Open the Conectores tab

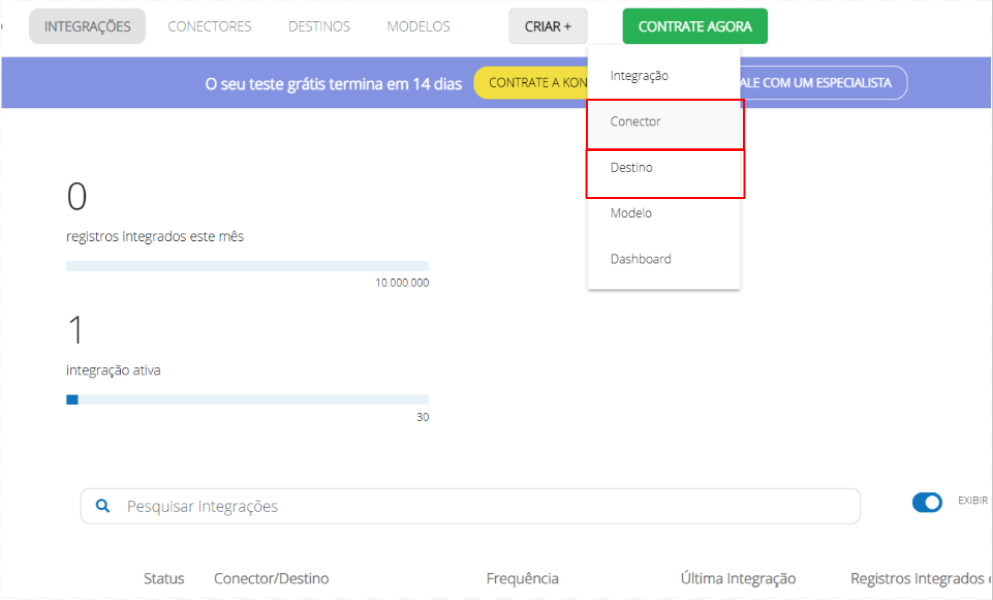(209, 27)
